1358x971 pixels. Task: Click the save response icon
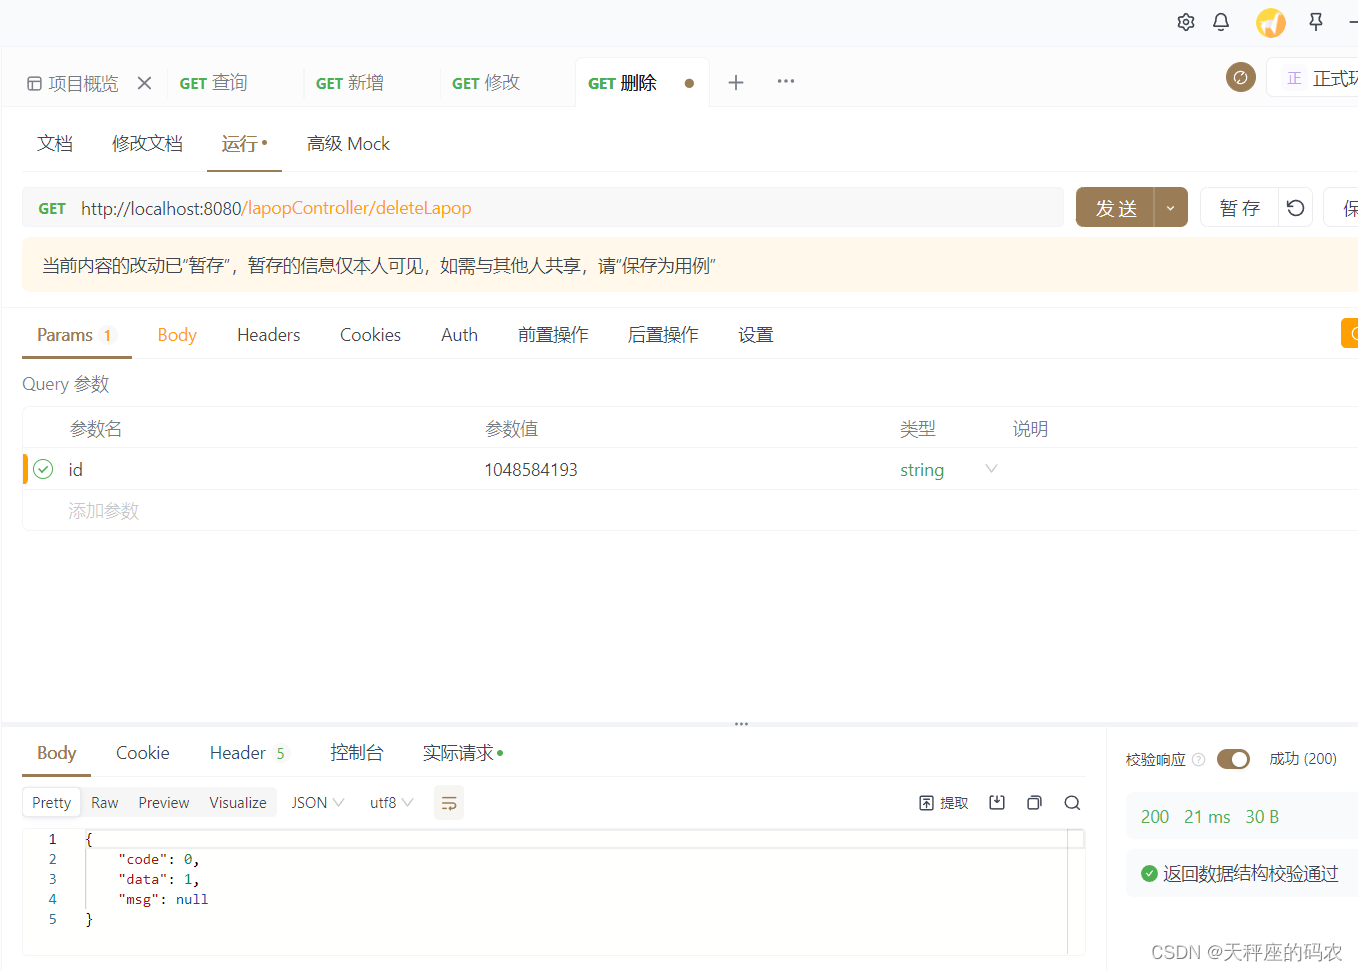tap(997, 803)
